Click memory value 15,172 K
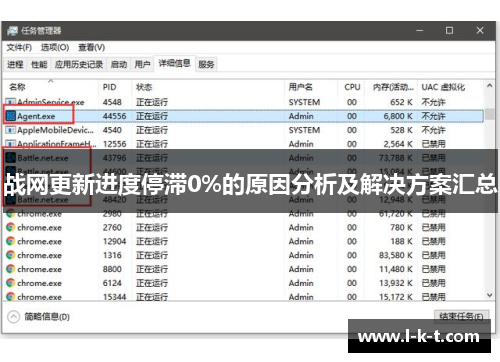 [396, 296]
